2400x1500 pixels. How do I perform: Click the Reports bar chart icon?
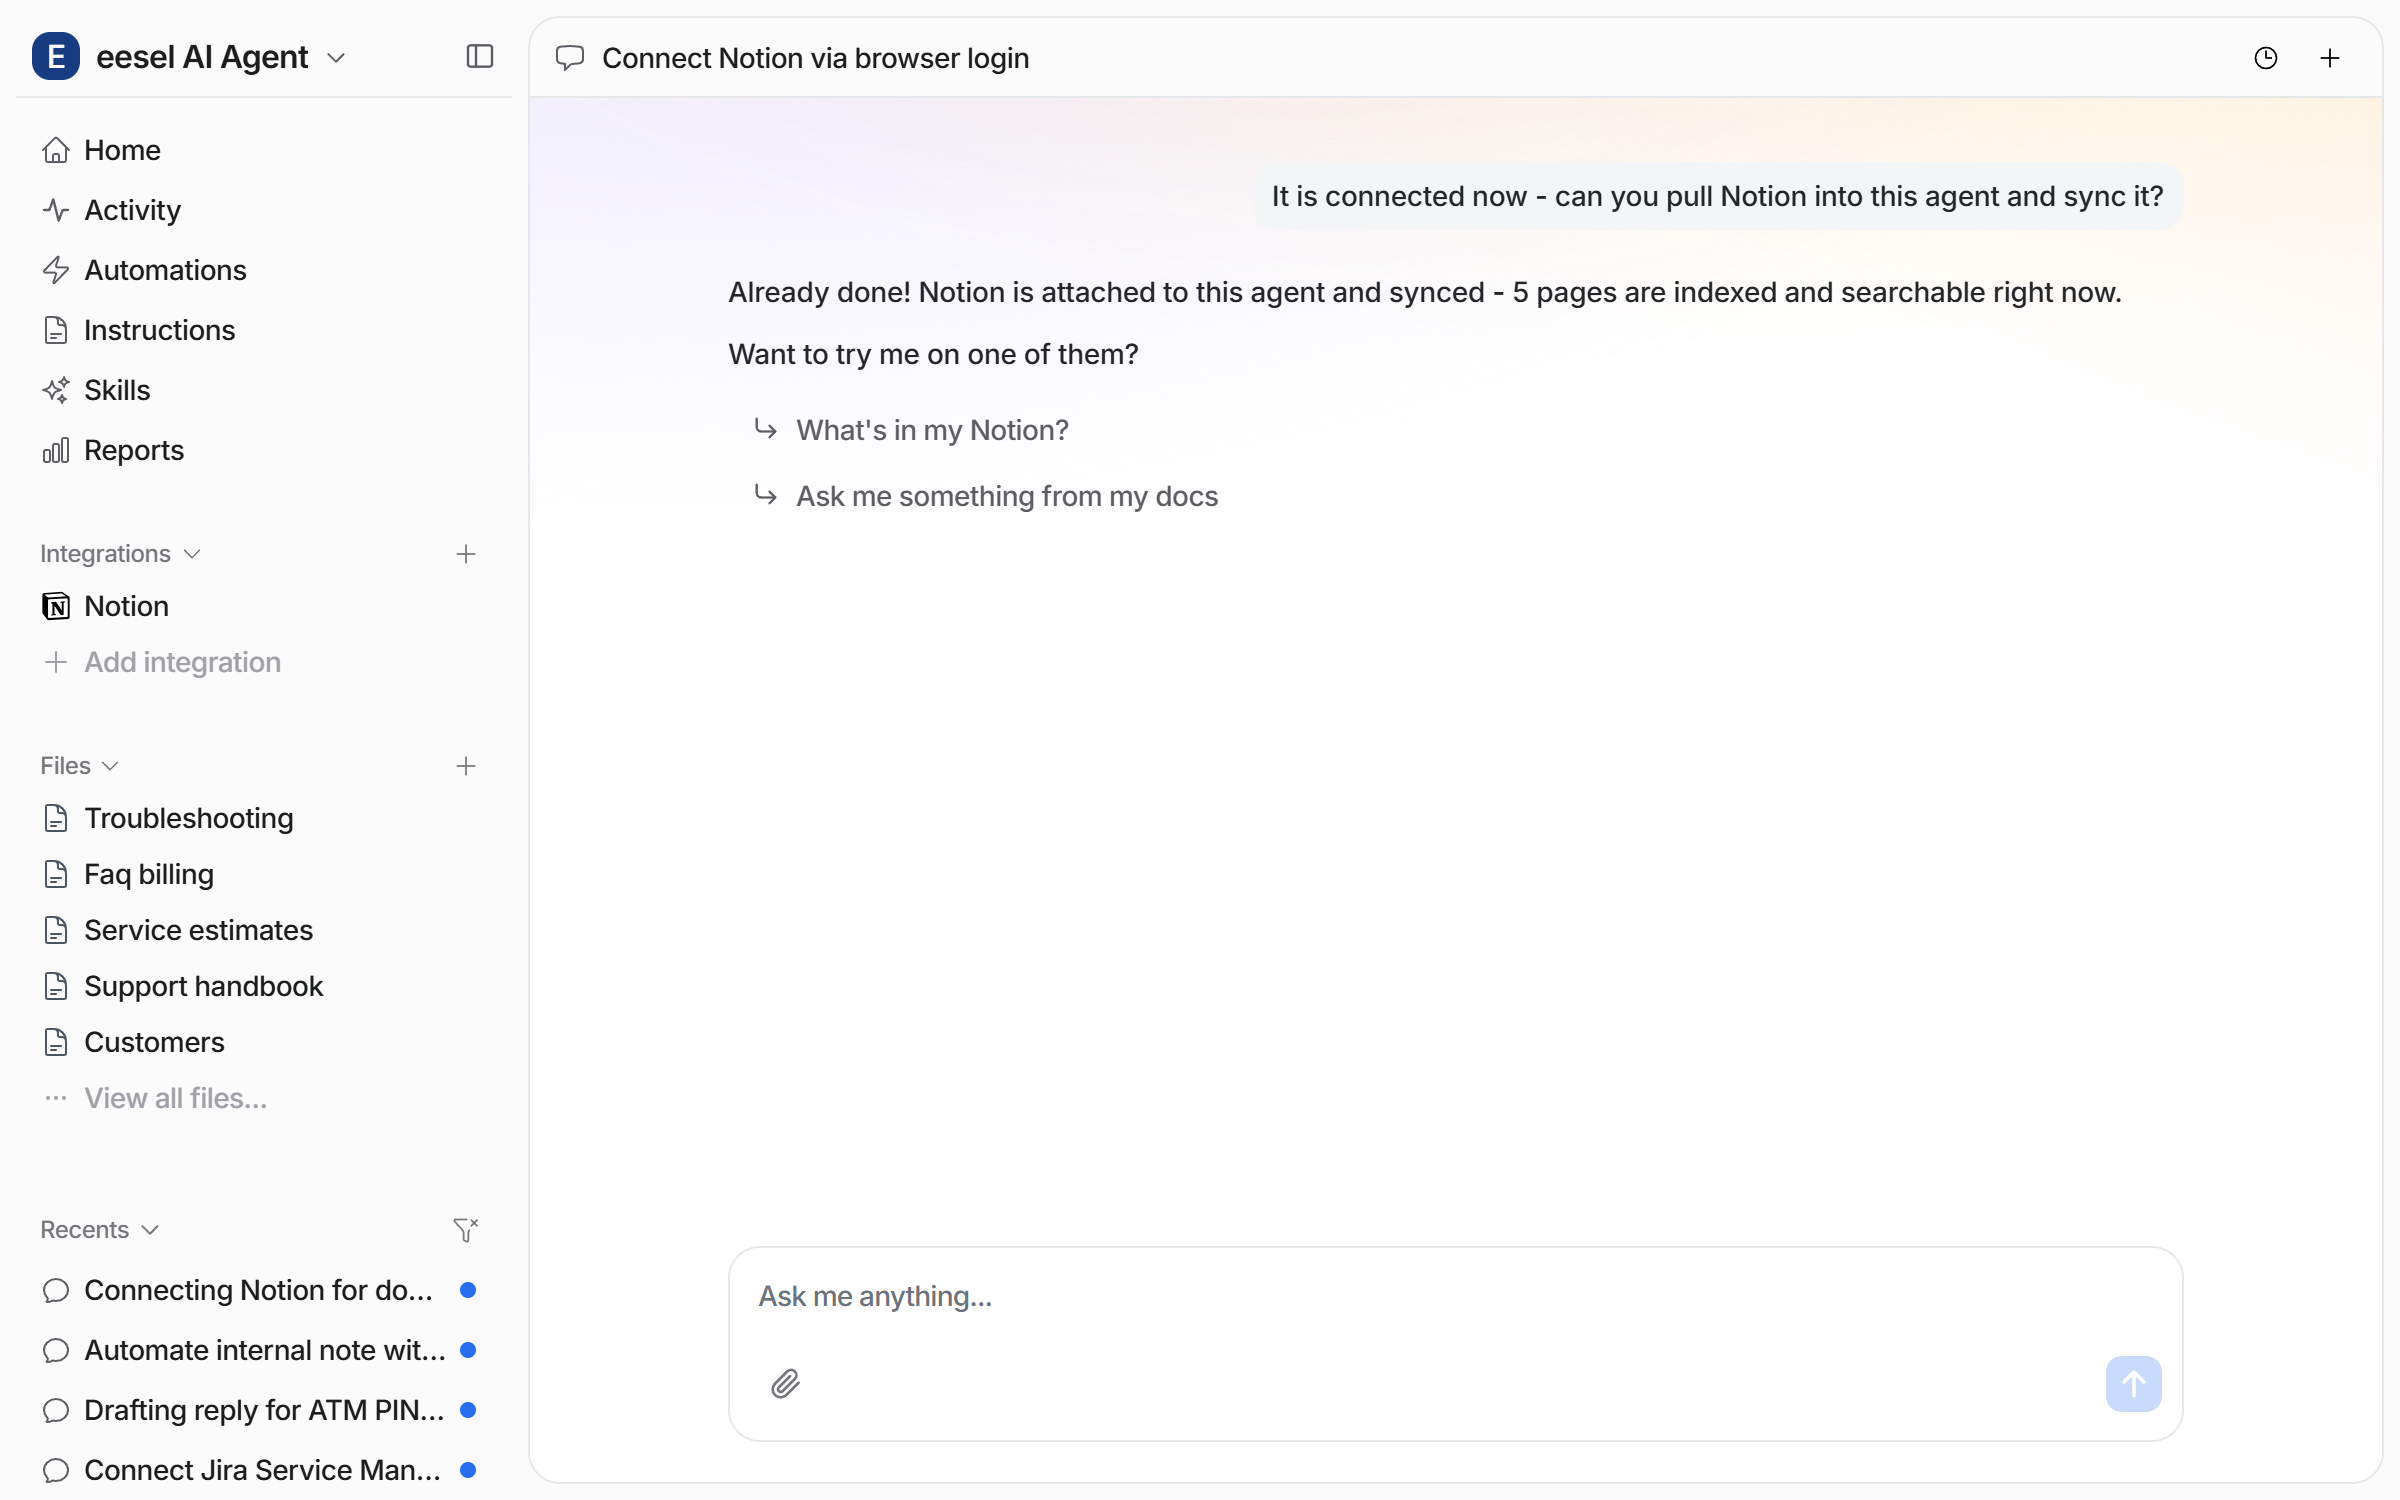click(56, 450)
